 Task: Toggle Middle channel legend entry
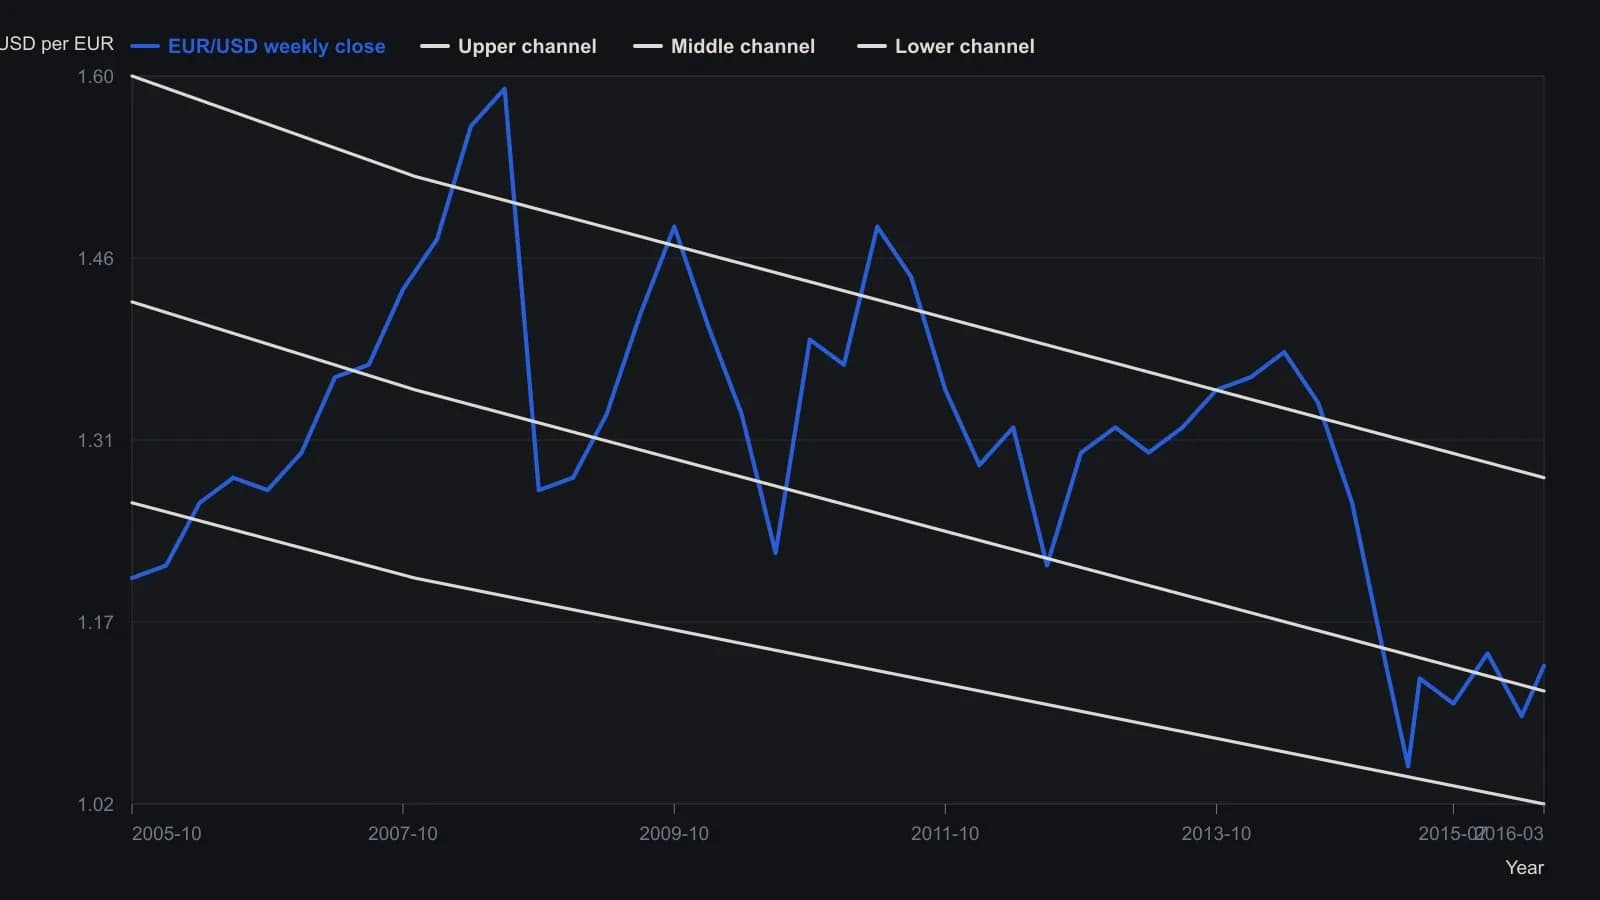724,46
